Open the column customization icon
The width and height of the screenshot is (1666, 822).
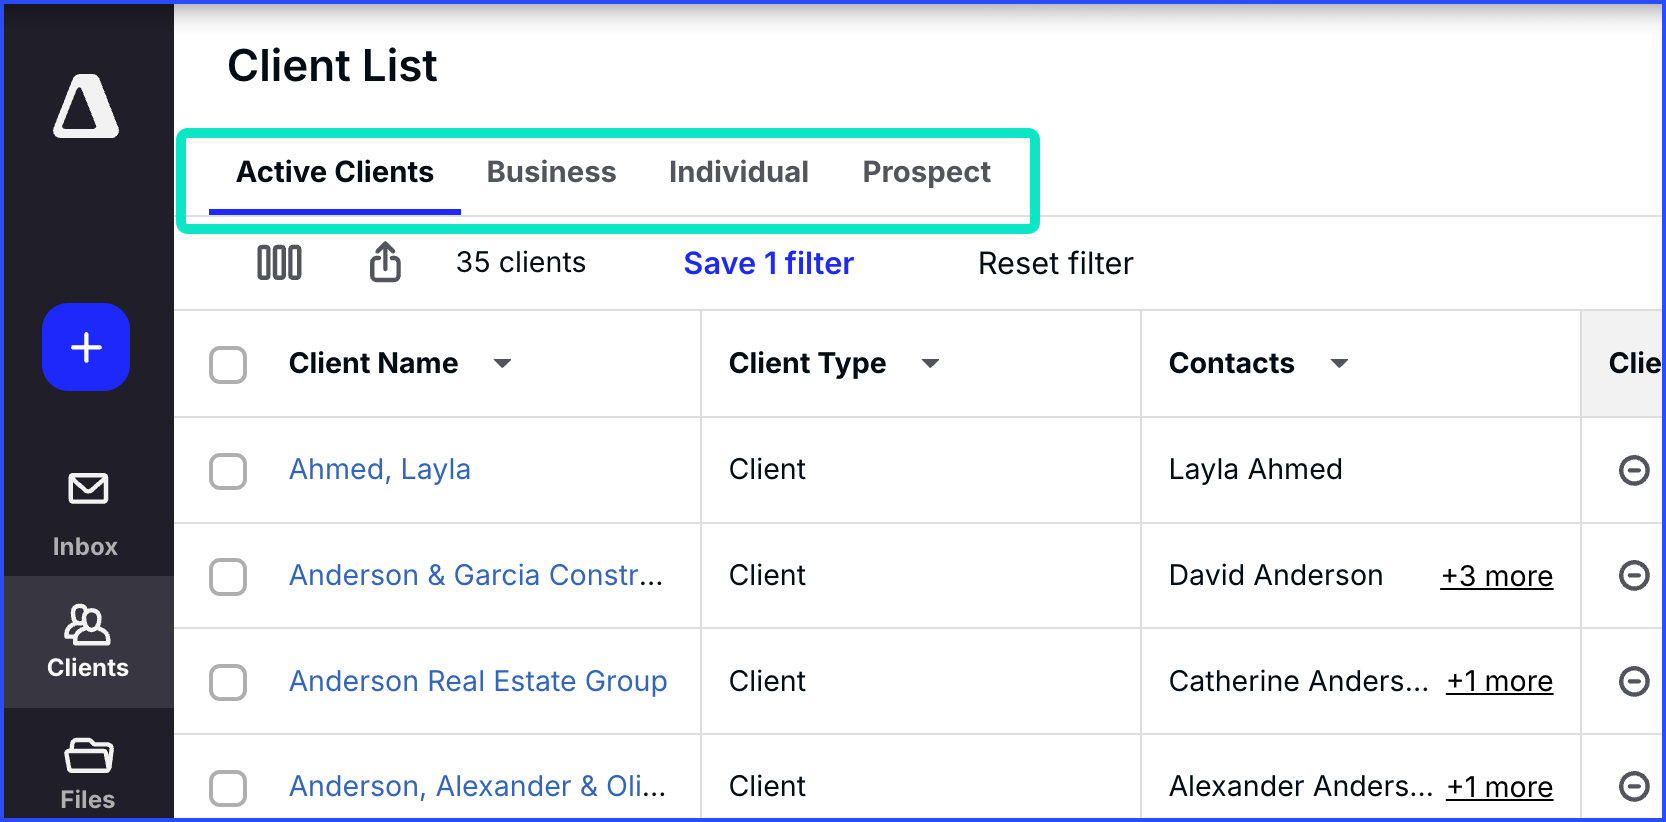tap(279, 263)
